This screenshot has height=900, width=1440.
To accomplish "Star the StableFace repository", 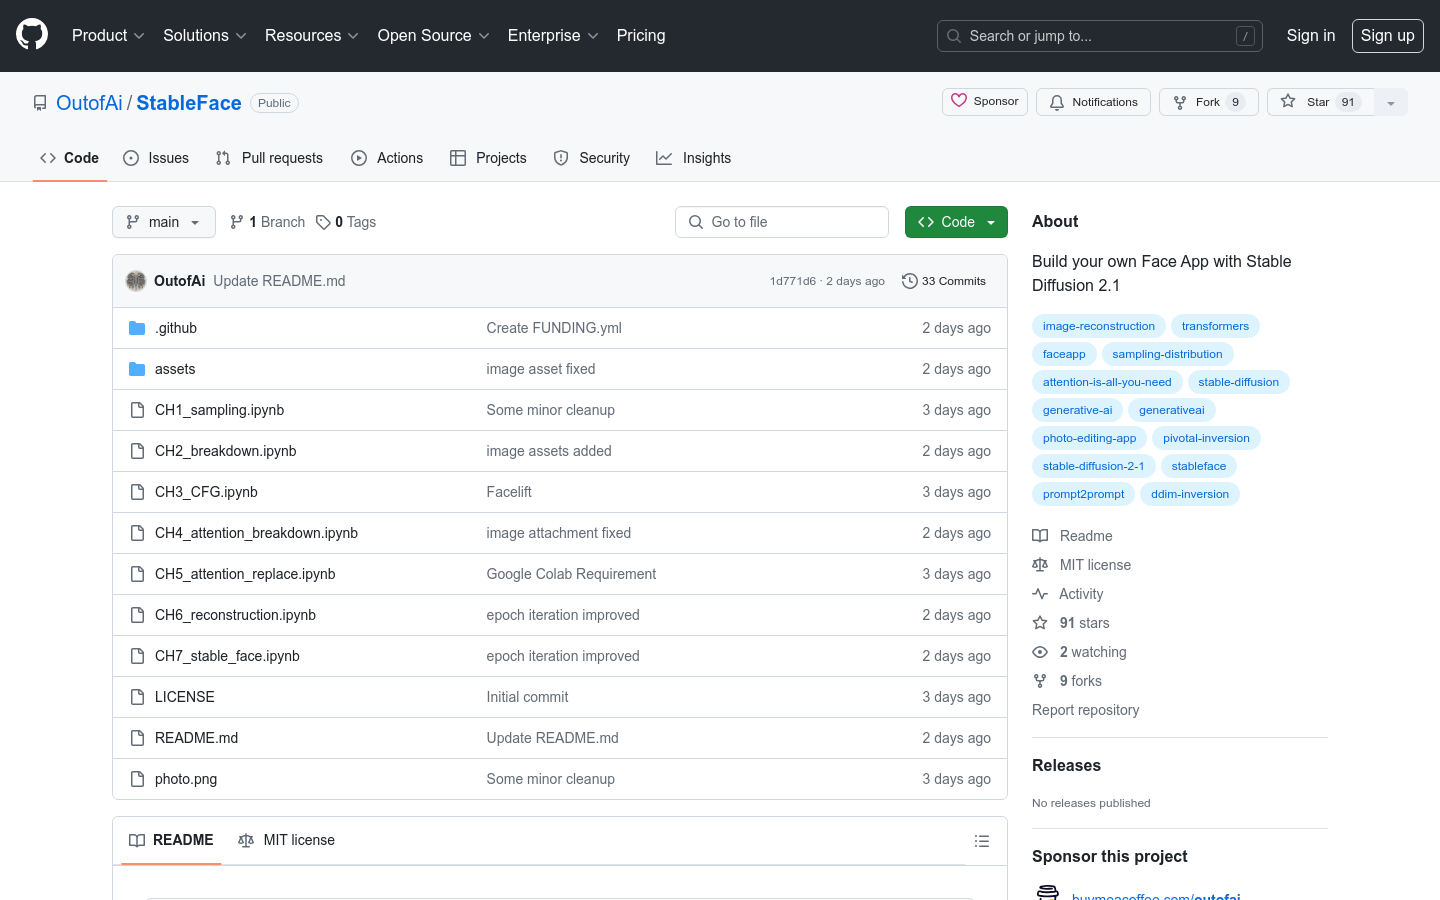I will coord(1320,102).
